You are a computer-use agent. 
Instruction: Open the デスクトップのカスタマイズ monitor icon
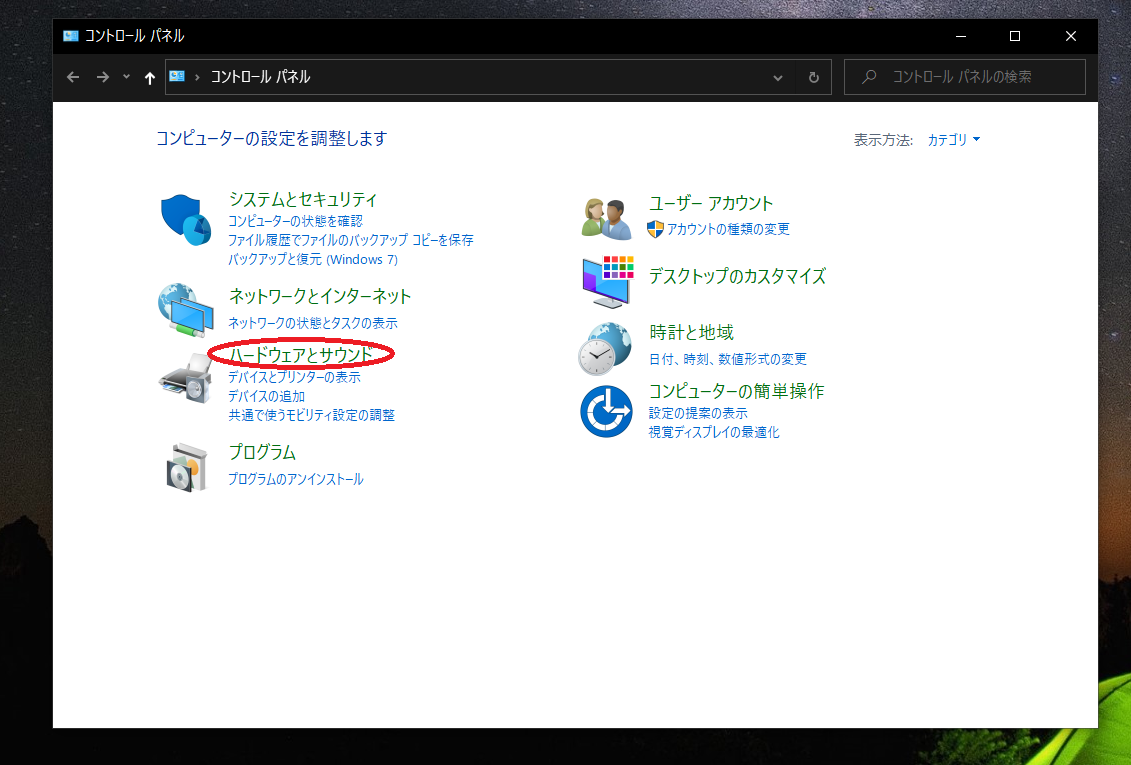[x=608, y=281]
